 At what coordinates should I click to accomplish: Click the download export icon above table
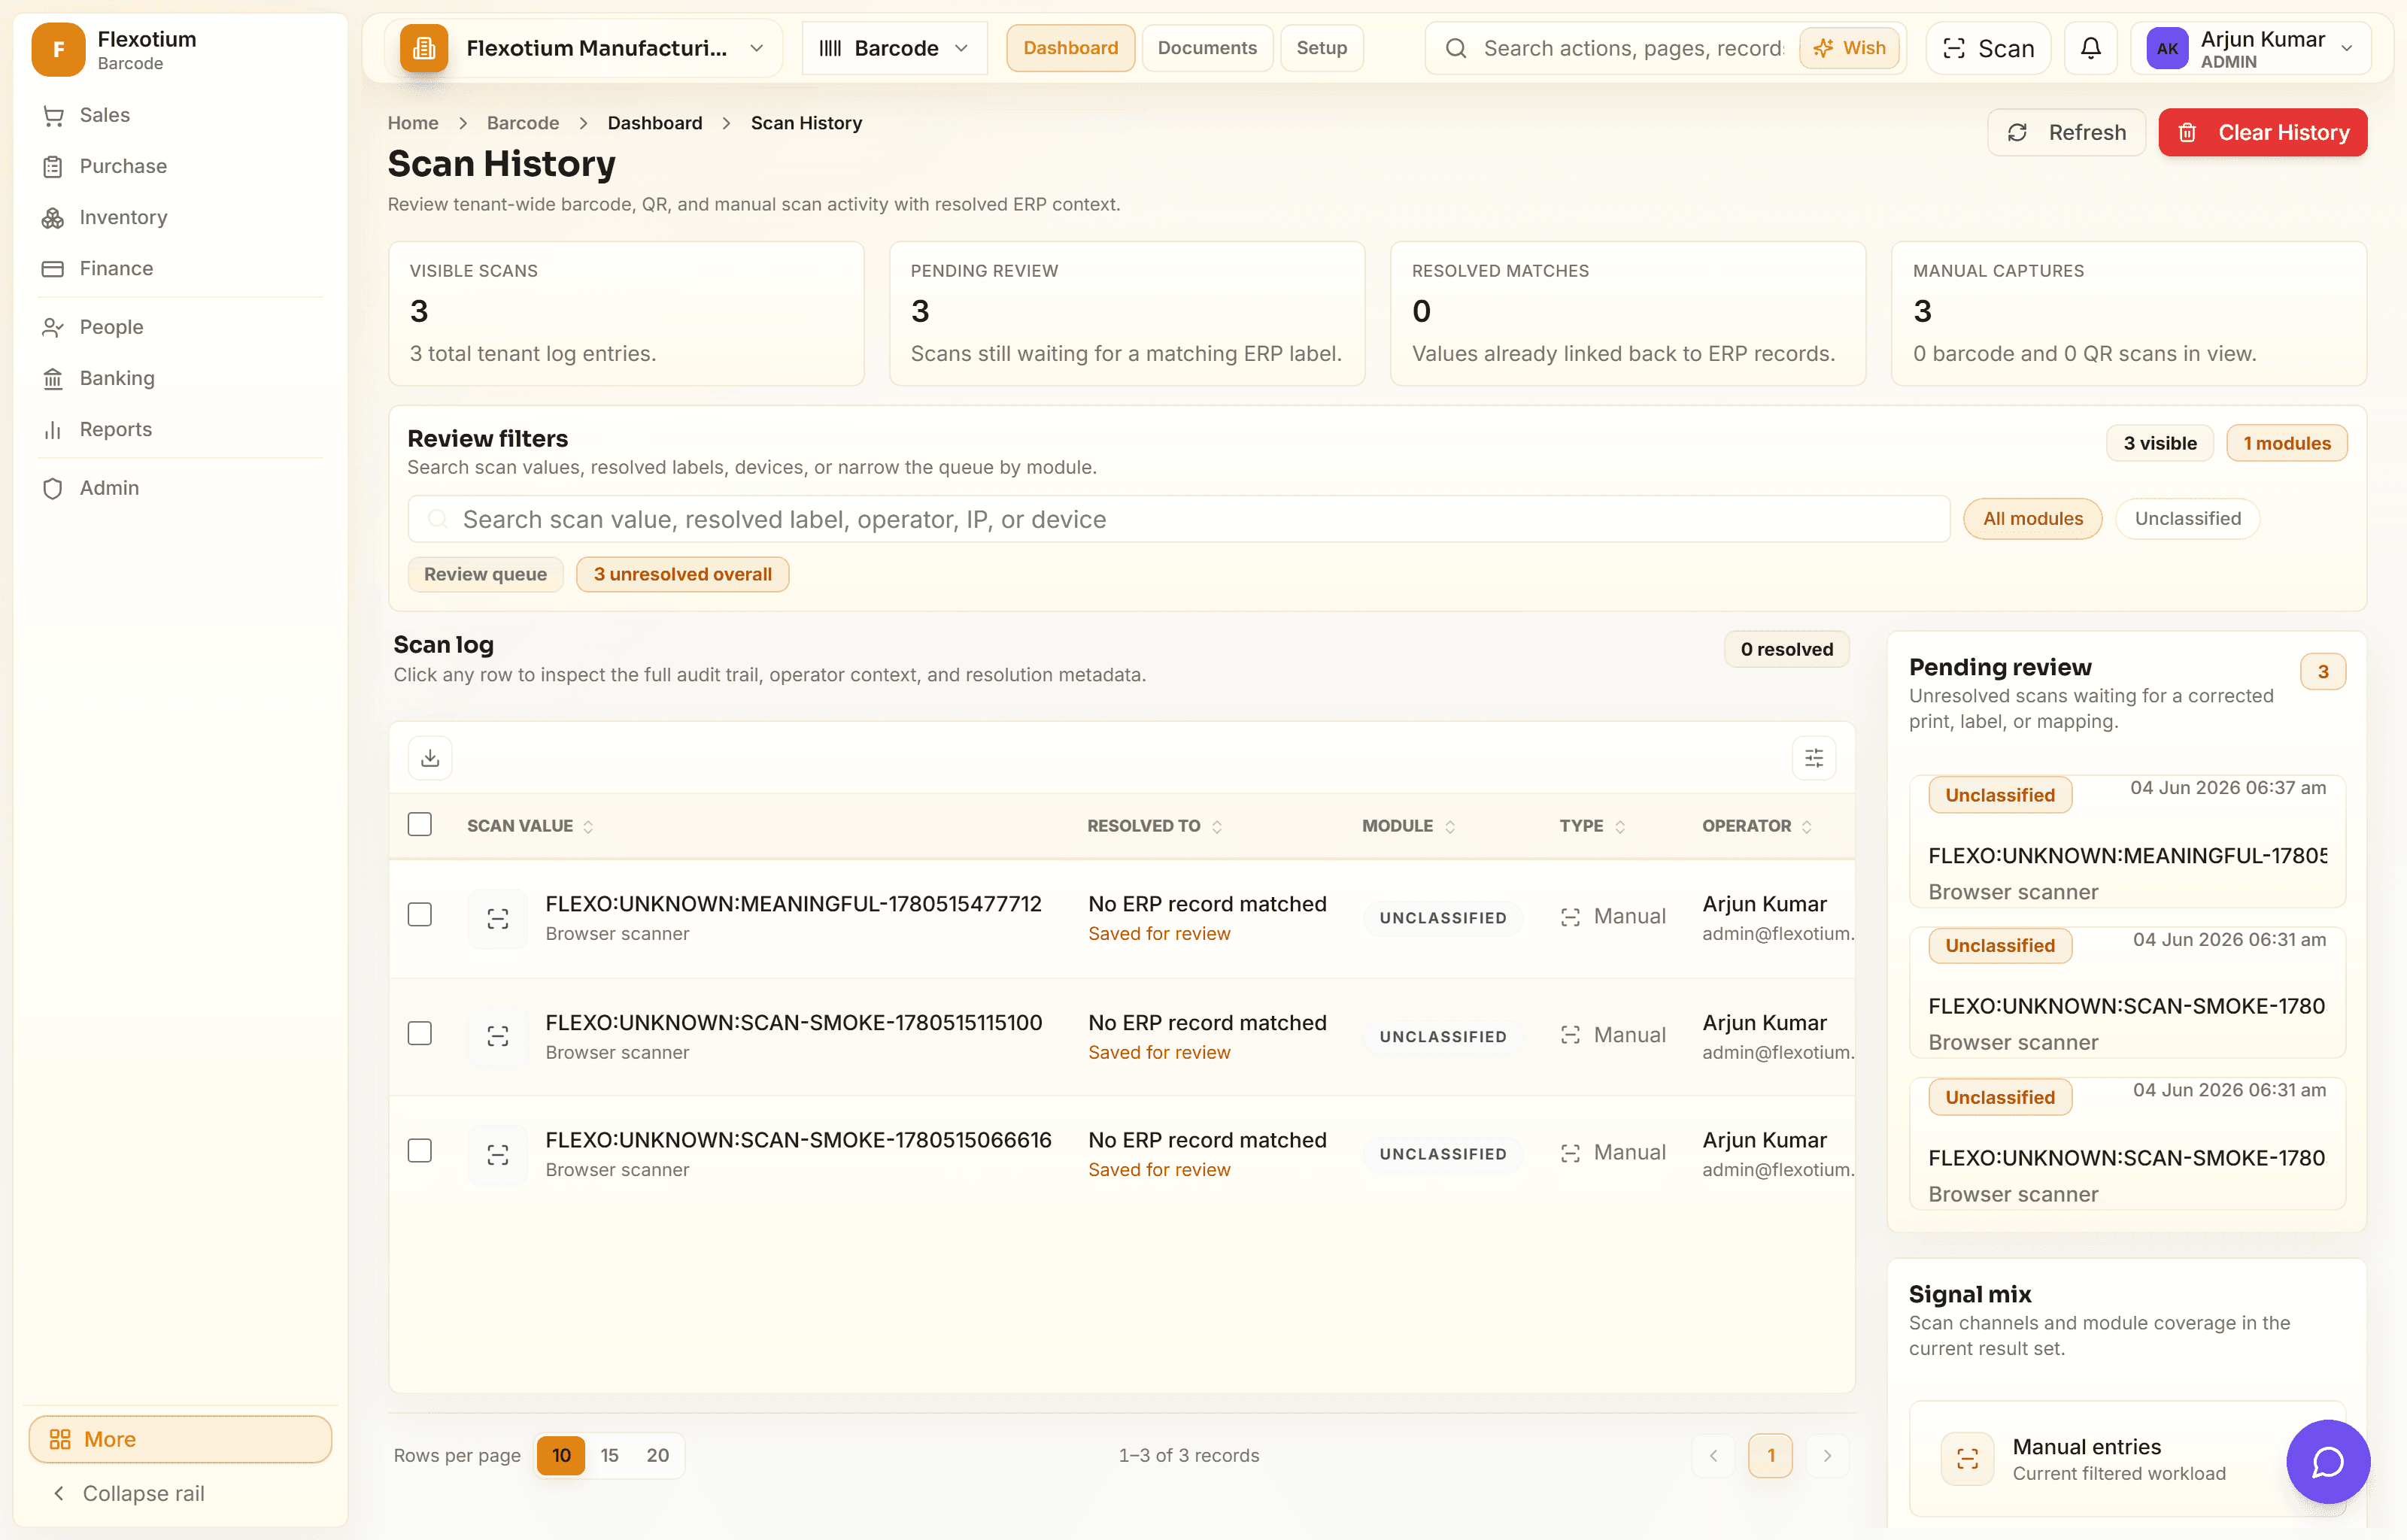coord(430,758)
